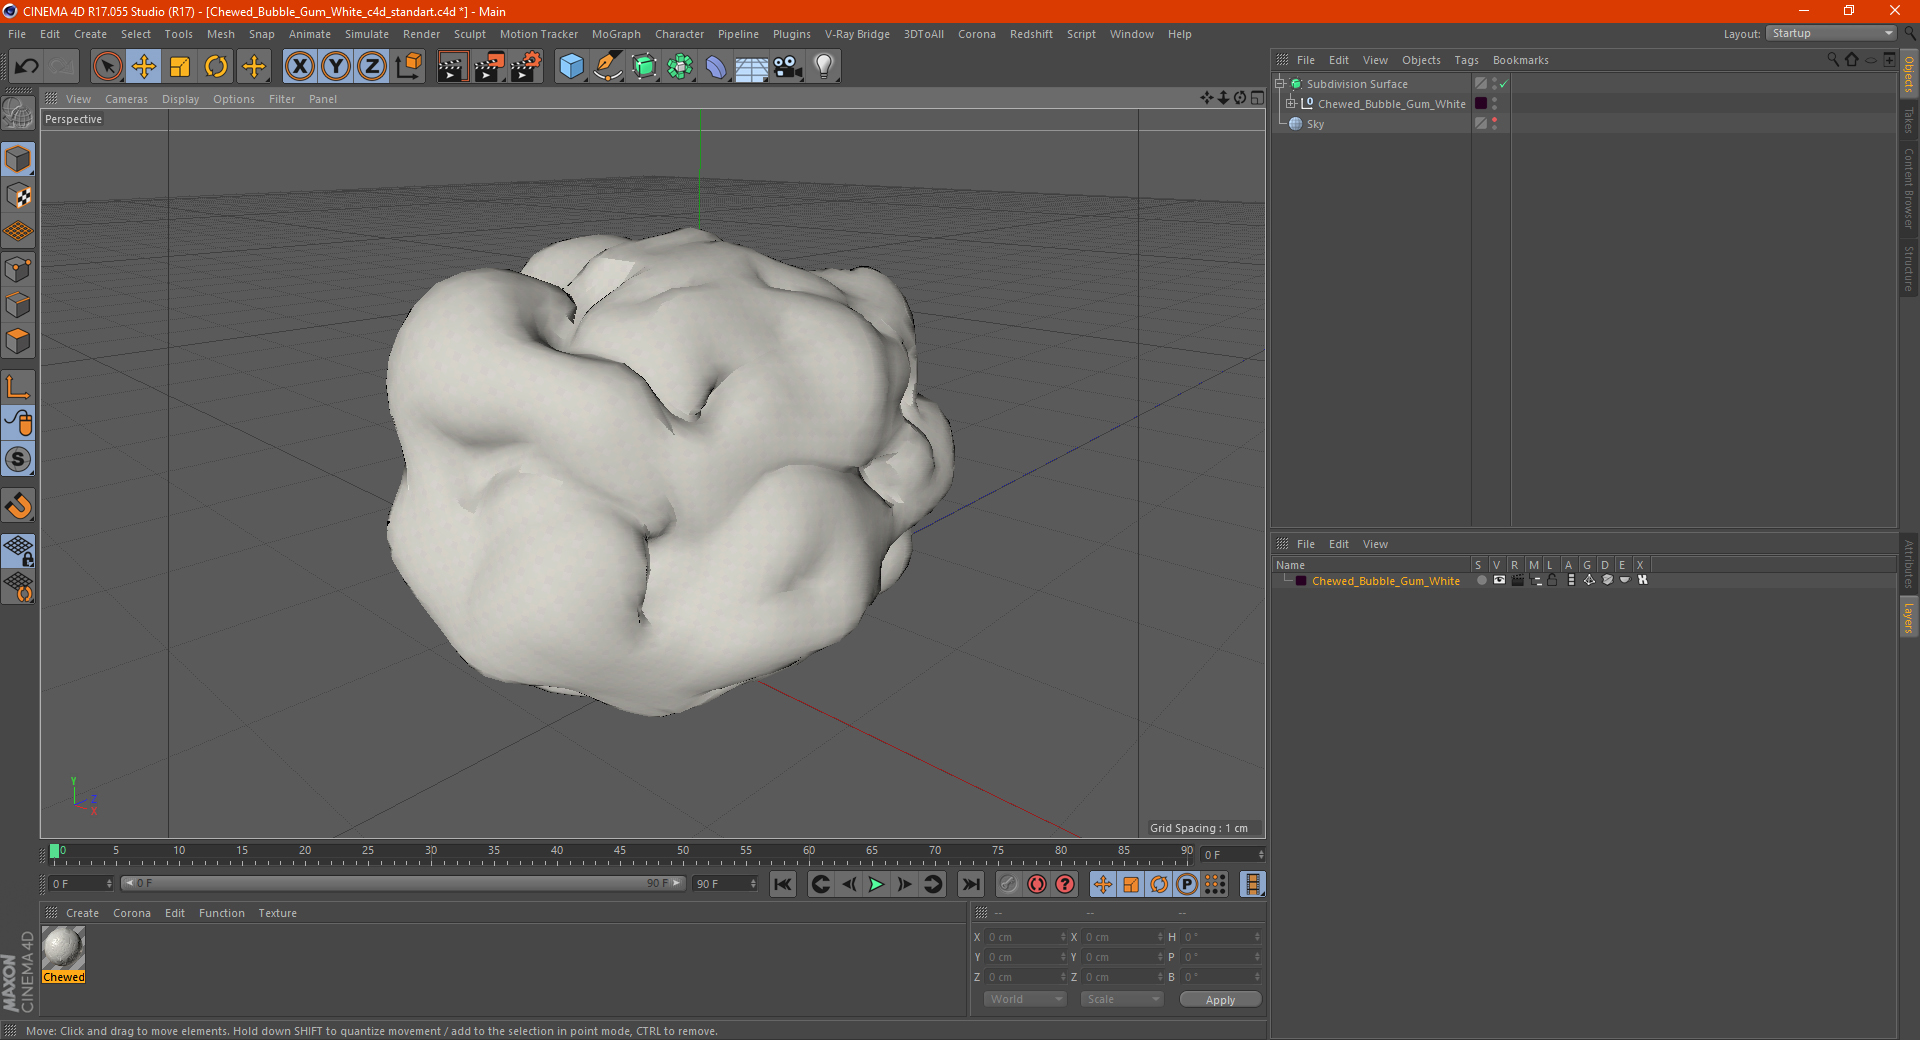Viewport: 1920px width, 1040px height.
Task: Render the active view
Action: [452, 67]
